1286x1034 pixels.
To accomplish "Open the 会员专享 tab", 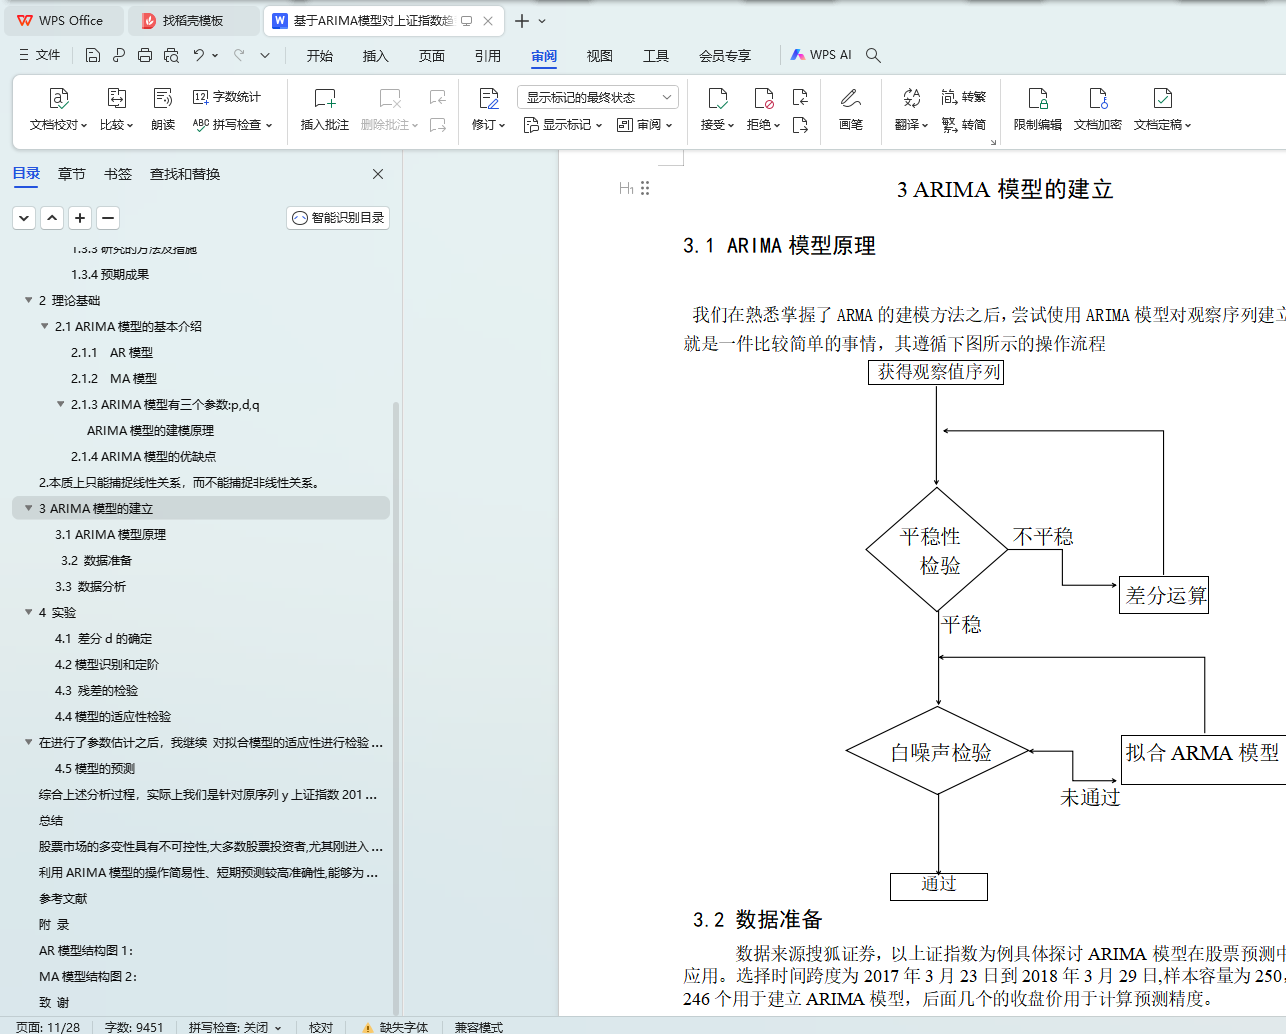I will point(725,56).
